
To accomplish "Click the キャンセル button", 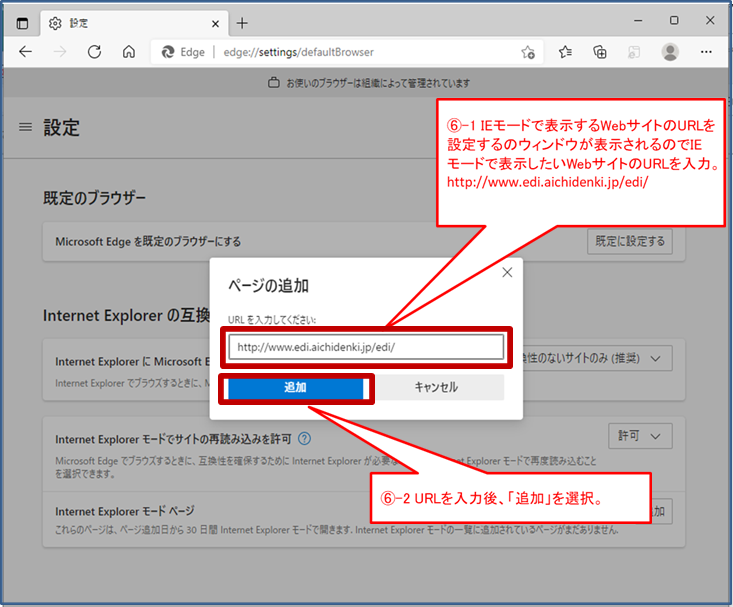I will click(x=436, y=387).
